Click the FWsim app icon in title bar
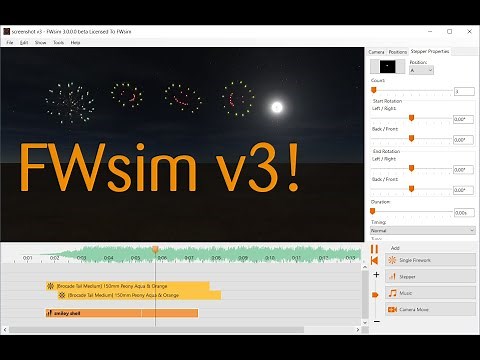480x360 pixels. coord(7,32)
